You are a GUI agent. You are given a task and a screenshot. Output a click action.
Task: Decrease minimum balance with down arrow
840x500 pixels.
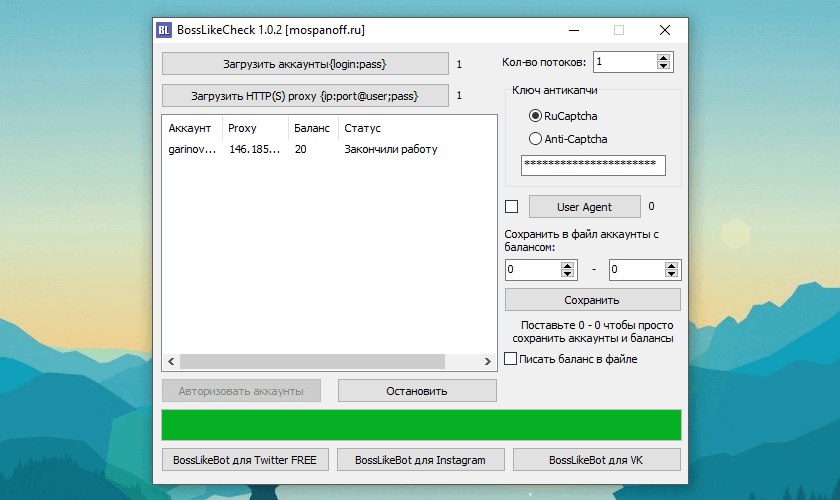pyautogui.click(x=567, y=273)
